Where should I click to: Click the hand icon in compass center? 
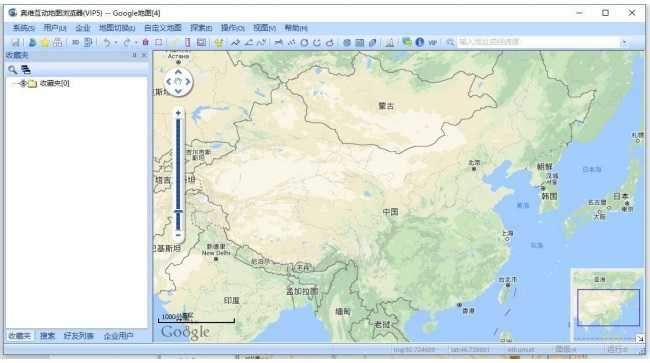pos(178,82)
